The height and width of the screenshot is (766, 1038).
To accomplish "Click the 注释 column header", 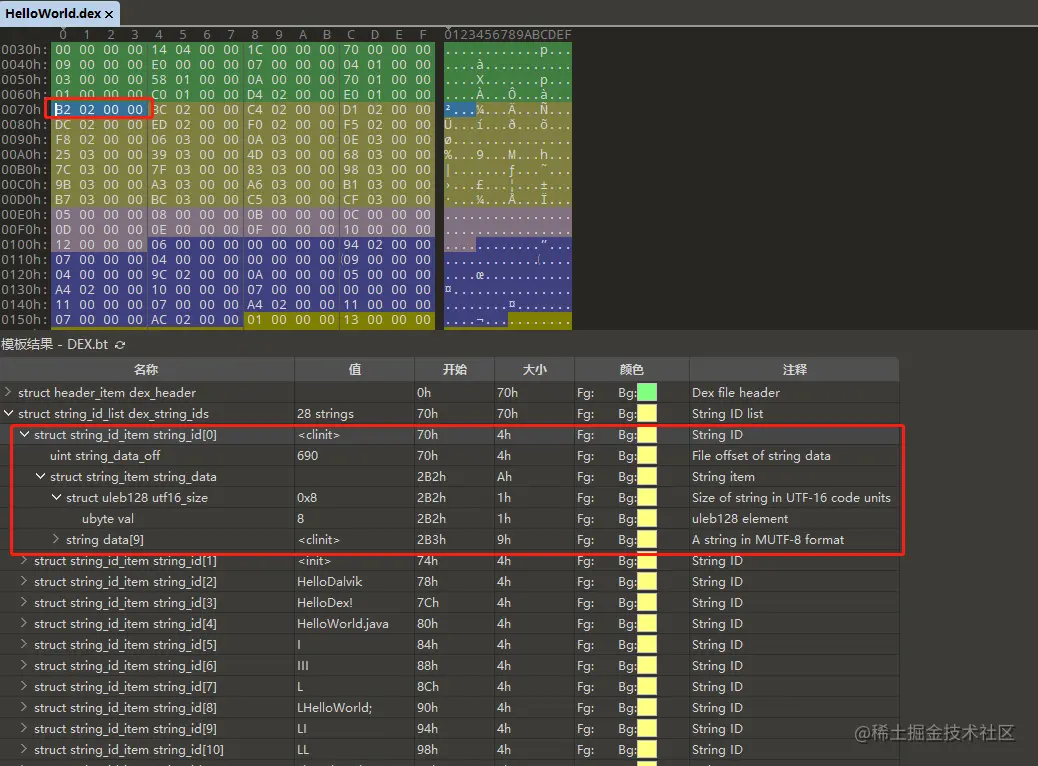I will (794, 369).
